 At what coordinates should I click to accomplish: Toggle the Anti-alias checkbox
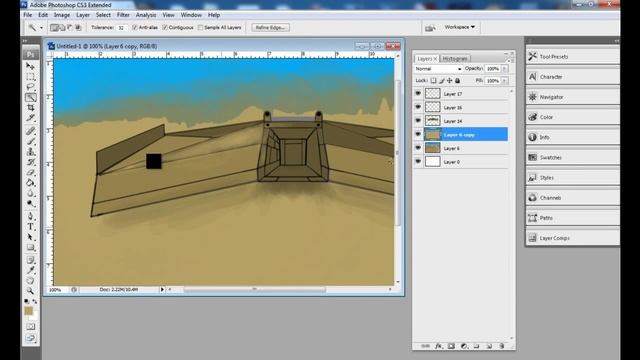coord(135,27)
